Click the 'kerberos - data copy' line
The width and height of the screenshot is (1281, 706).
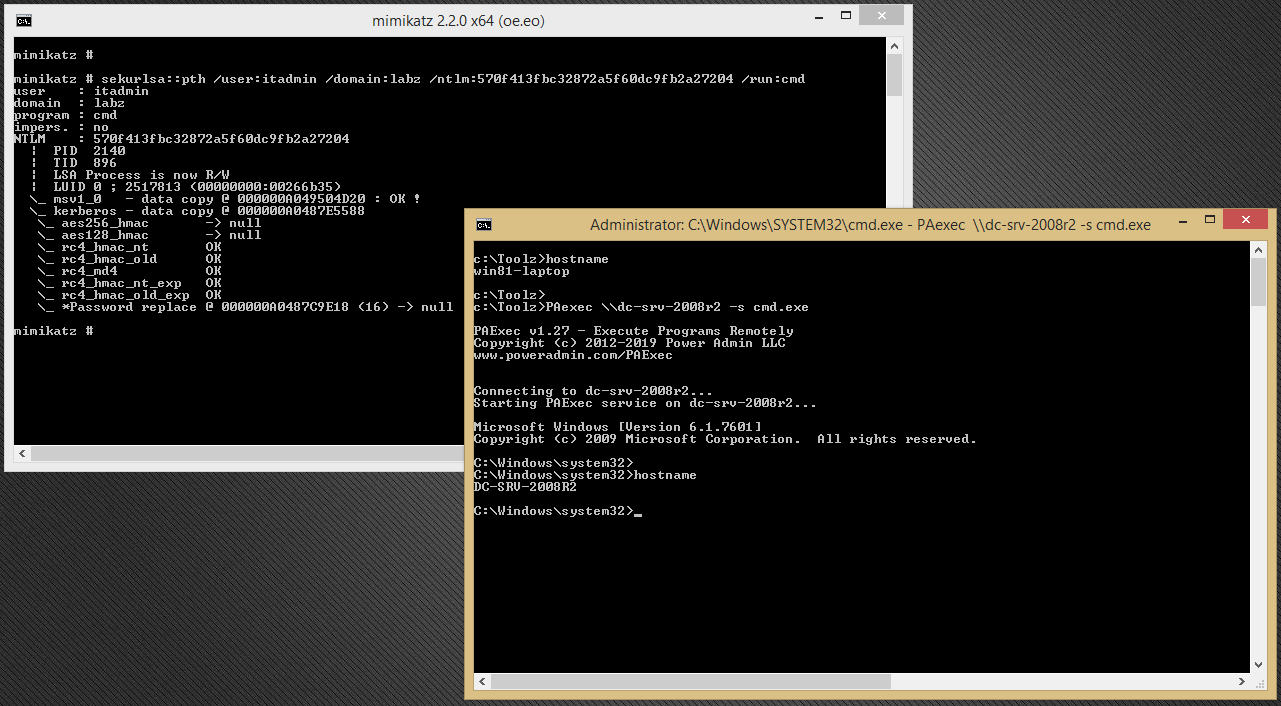(x=197, y=211)
